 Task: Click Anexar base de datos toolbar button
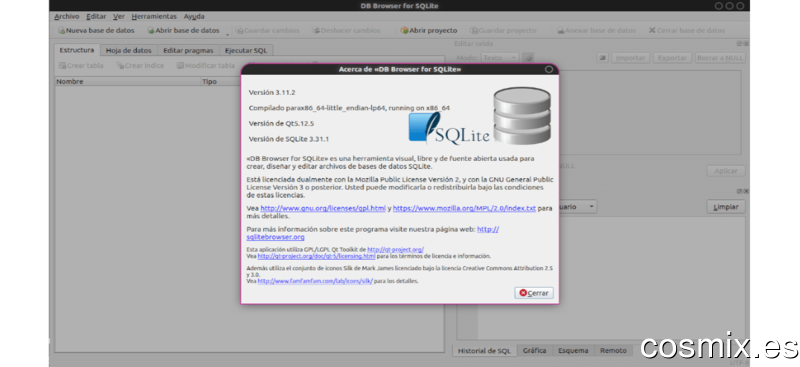pyautogui.click(x=596, y=31)
